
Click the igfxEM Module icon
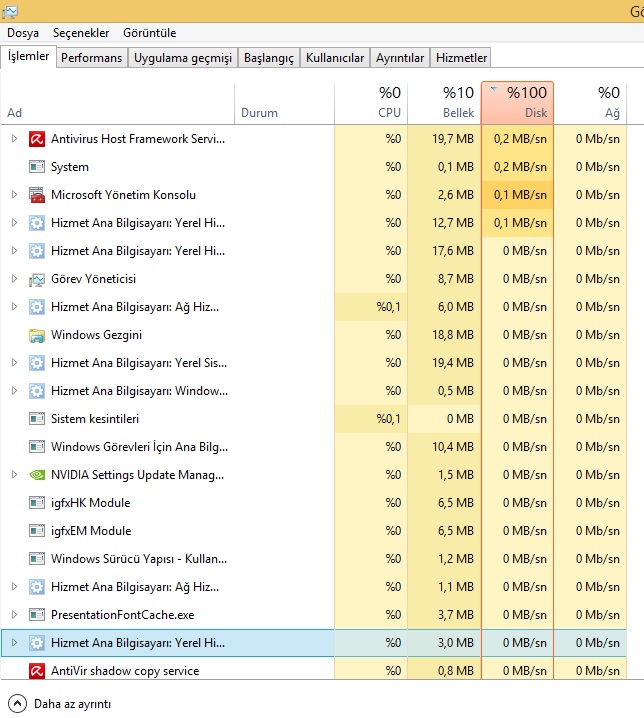pyautogui.click(x=37, y=531)
